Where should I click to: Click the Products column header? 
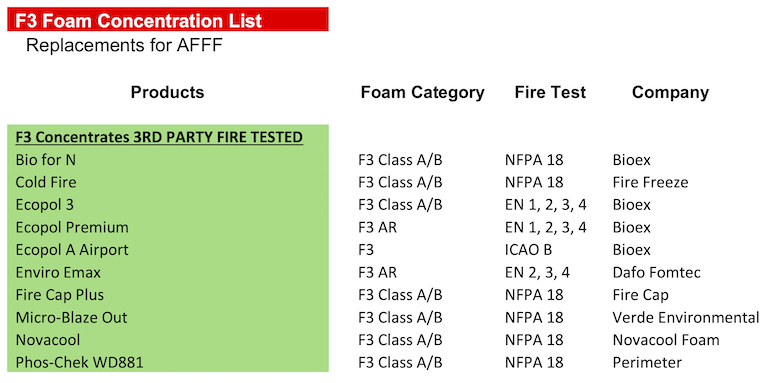[x=167, y=92]
